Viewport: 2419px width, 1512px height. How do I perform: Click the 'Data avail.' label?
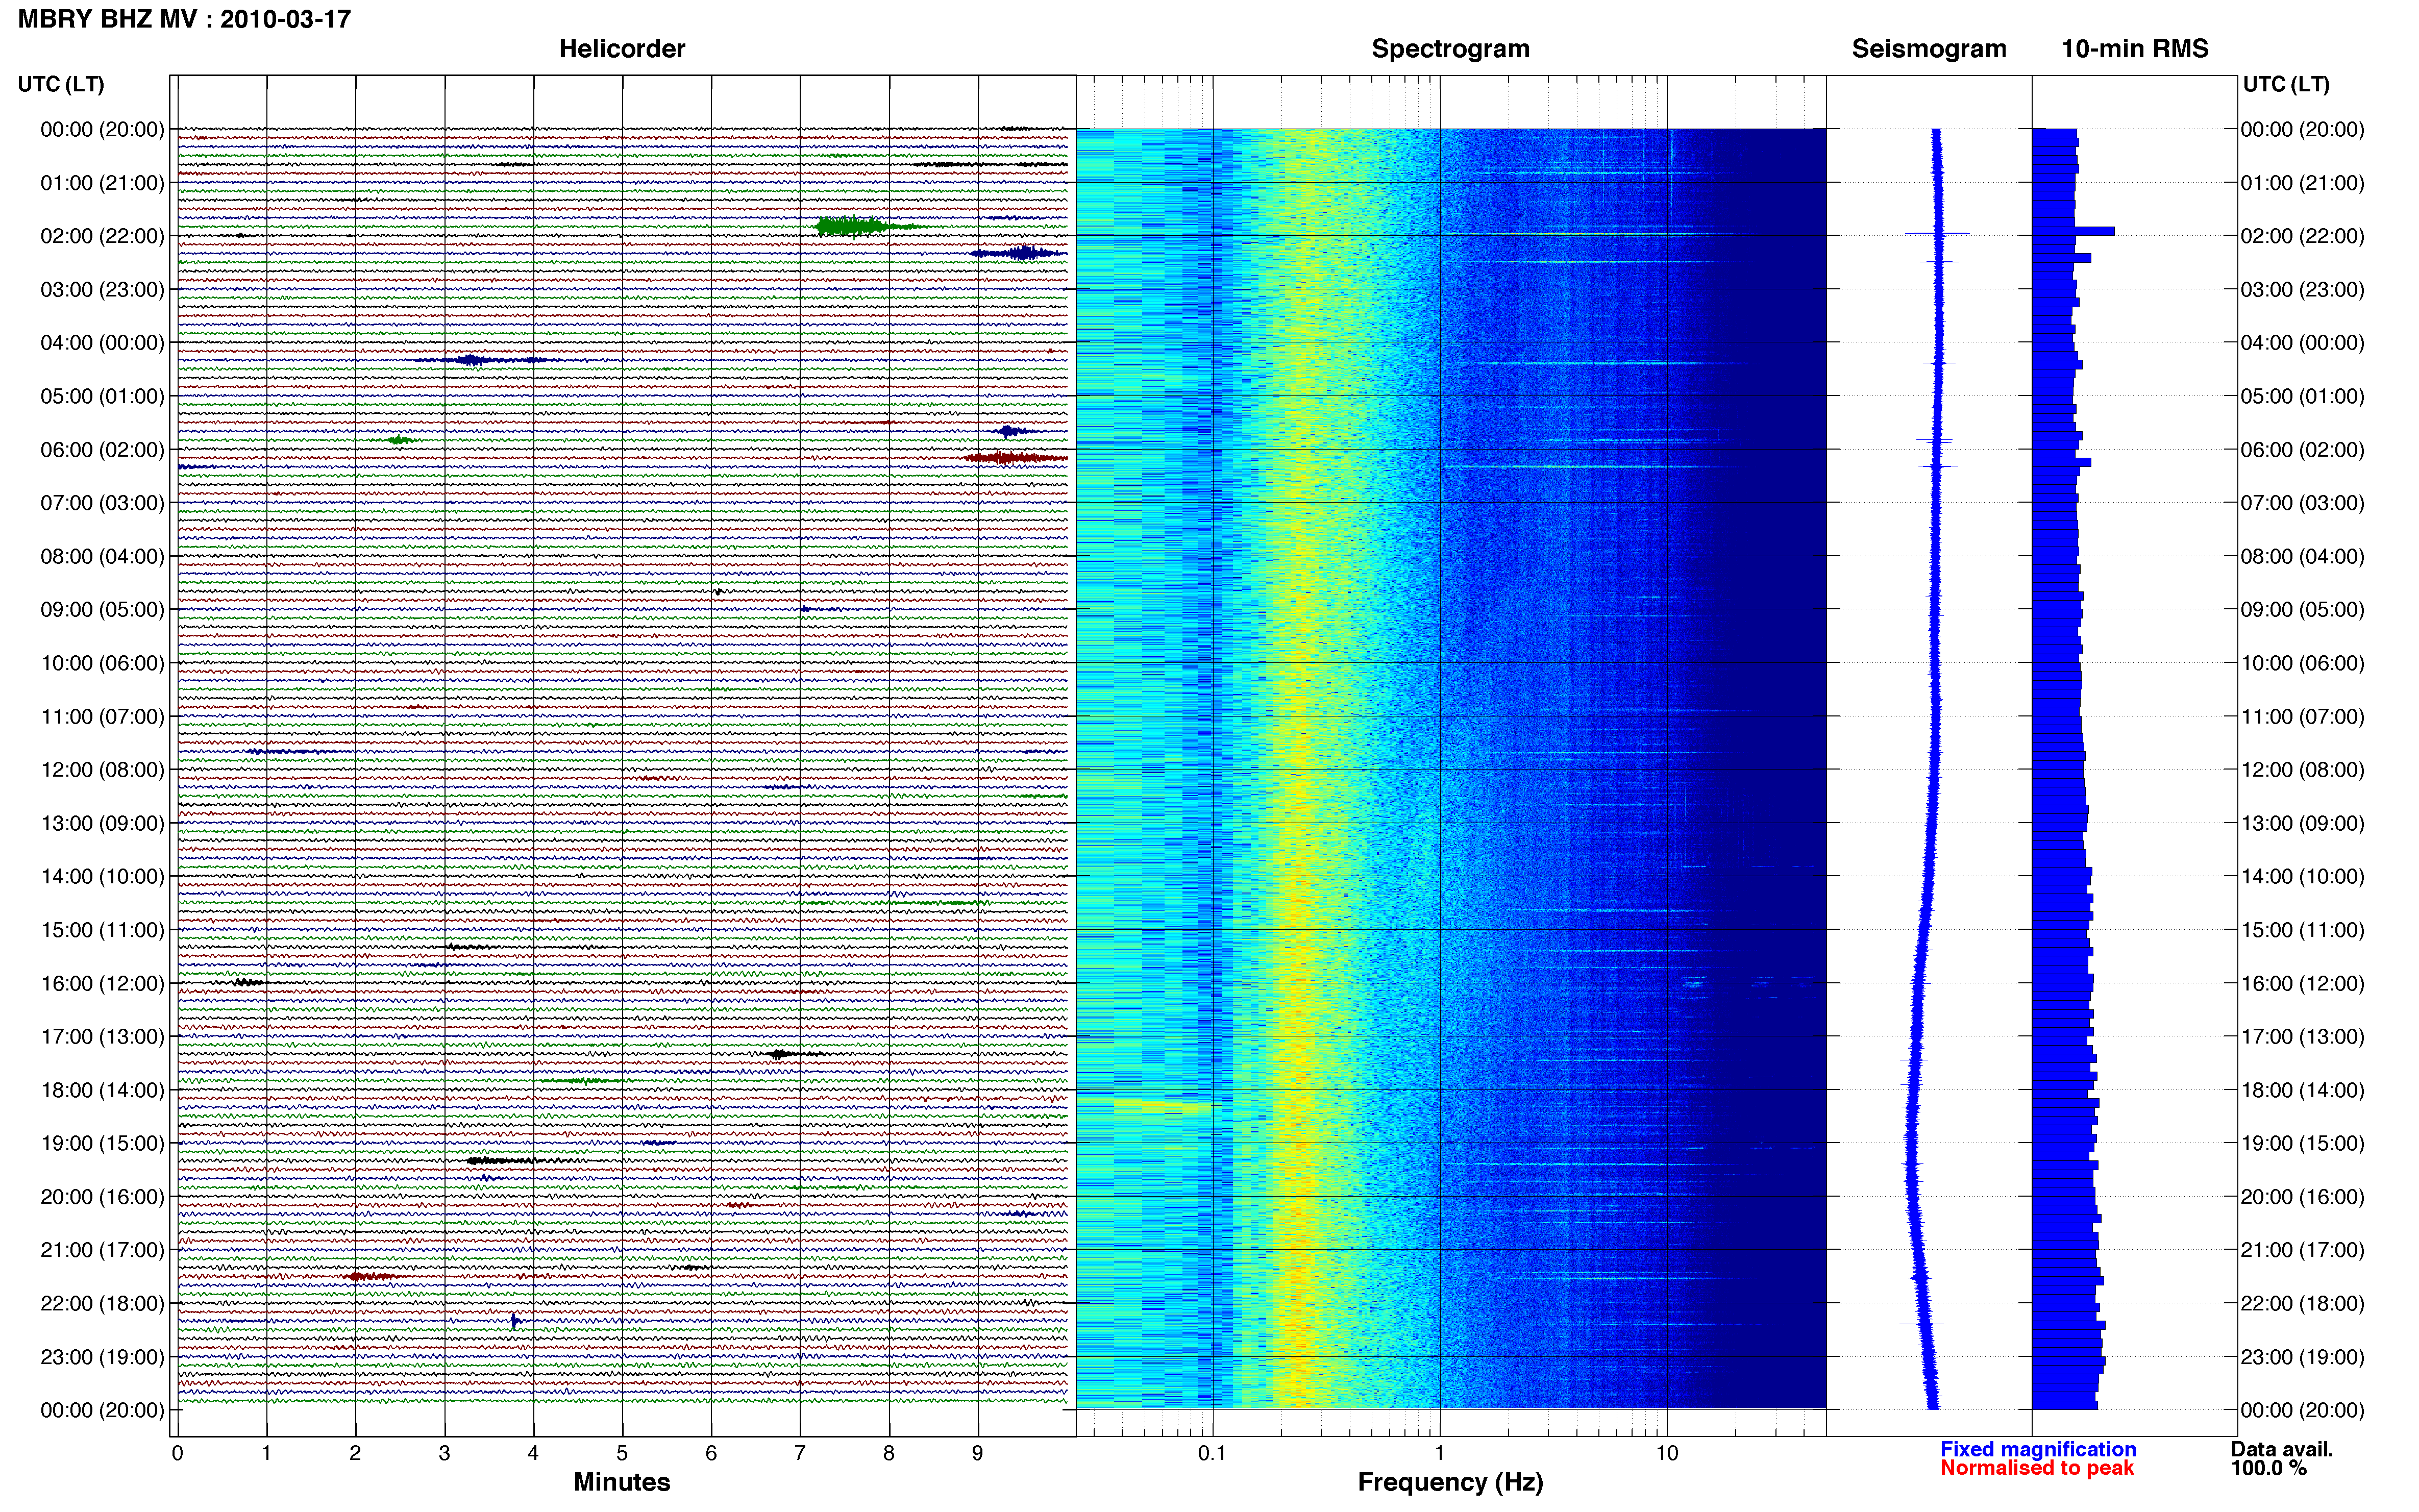click(x=2282, y=1449)
